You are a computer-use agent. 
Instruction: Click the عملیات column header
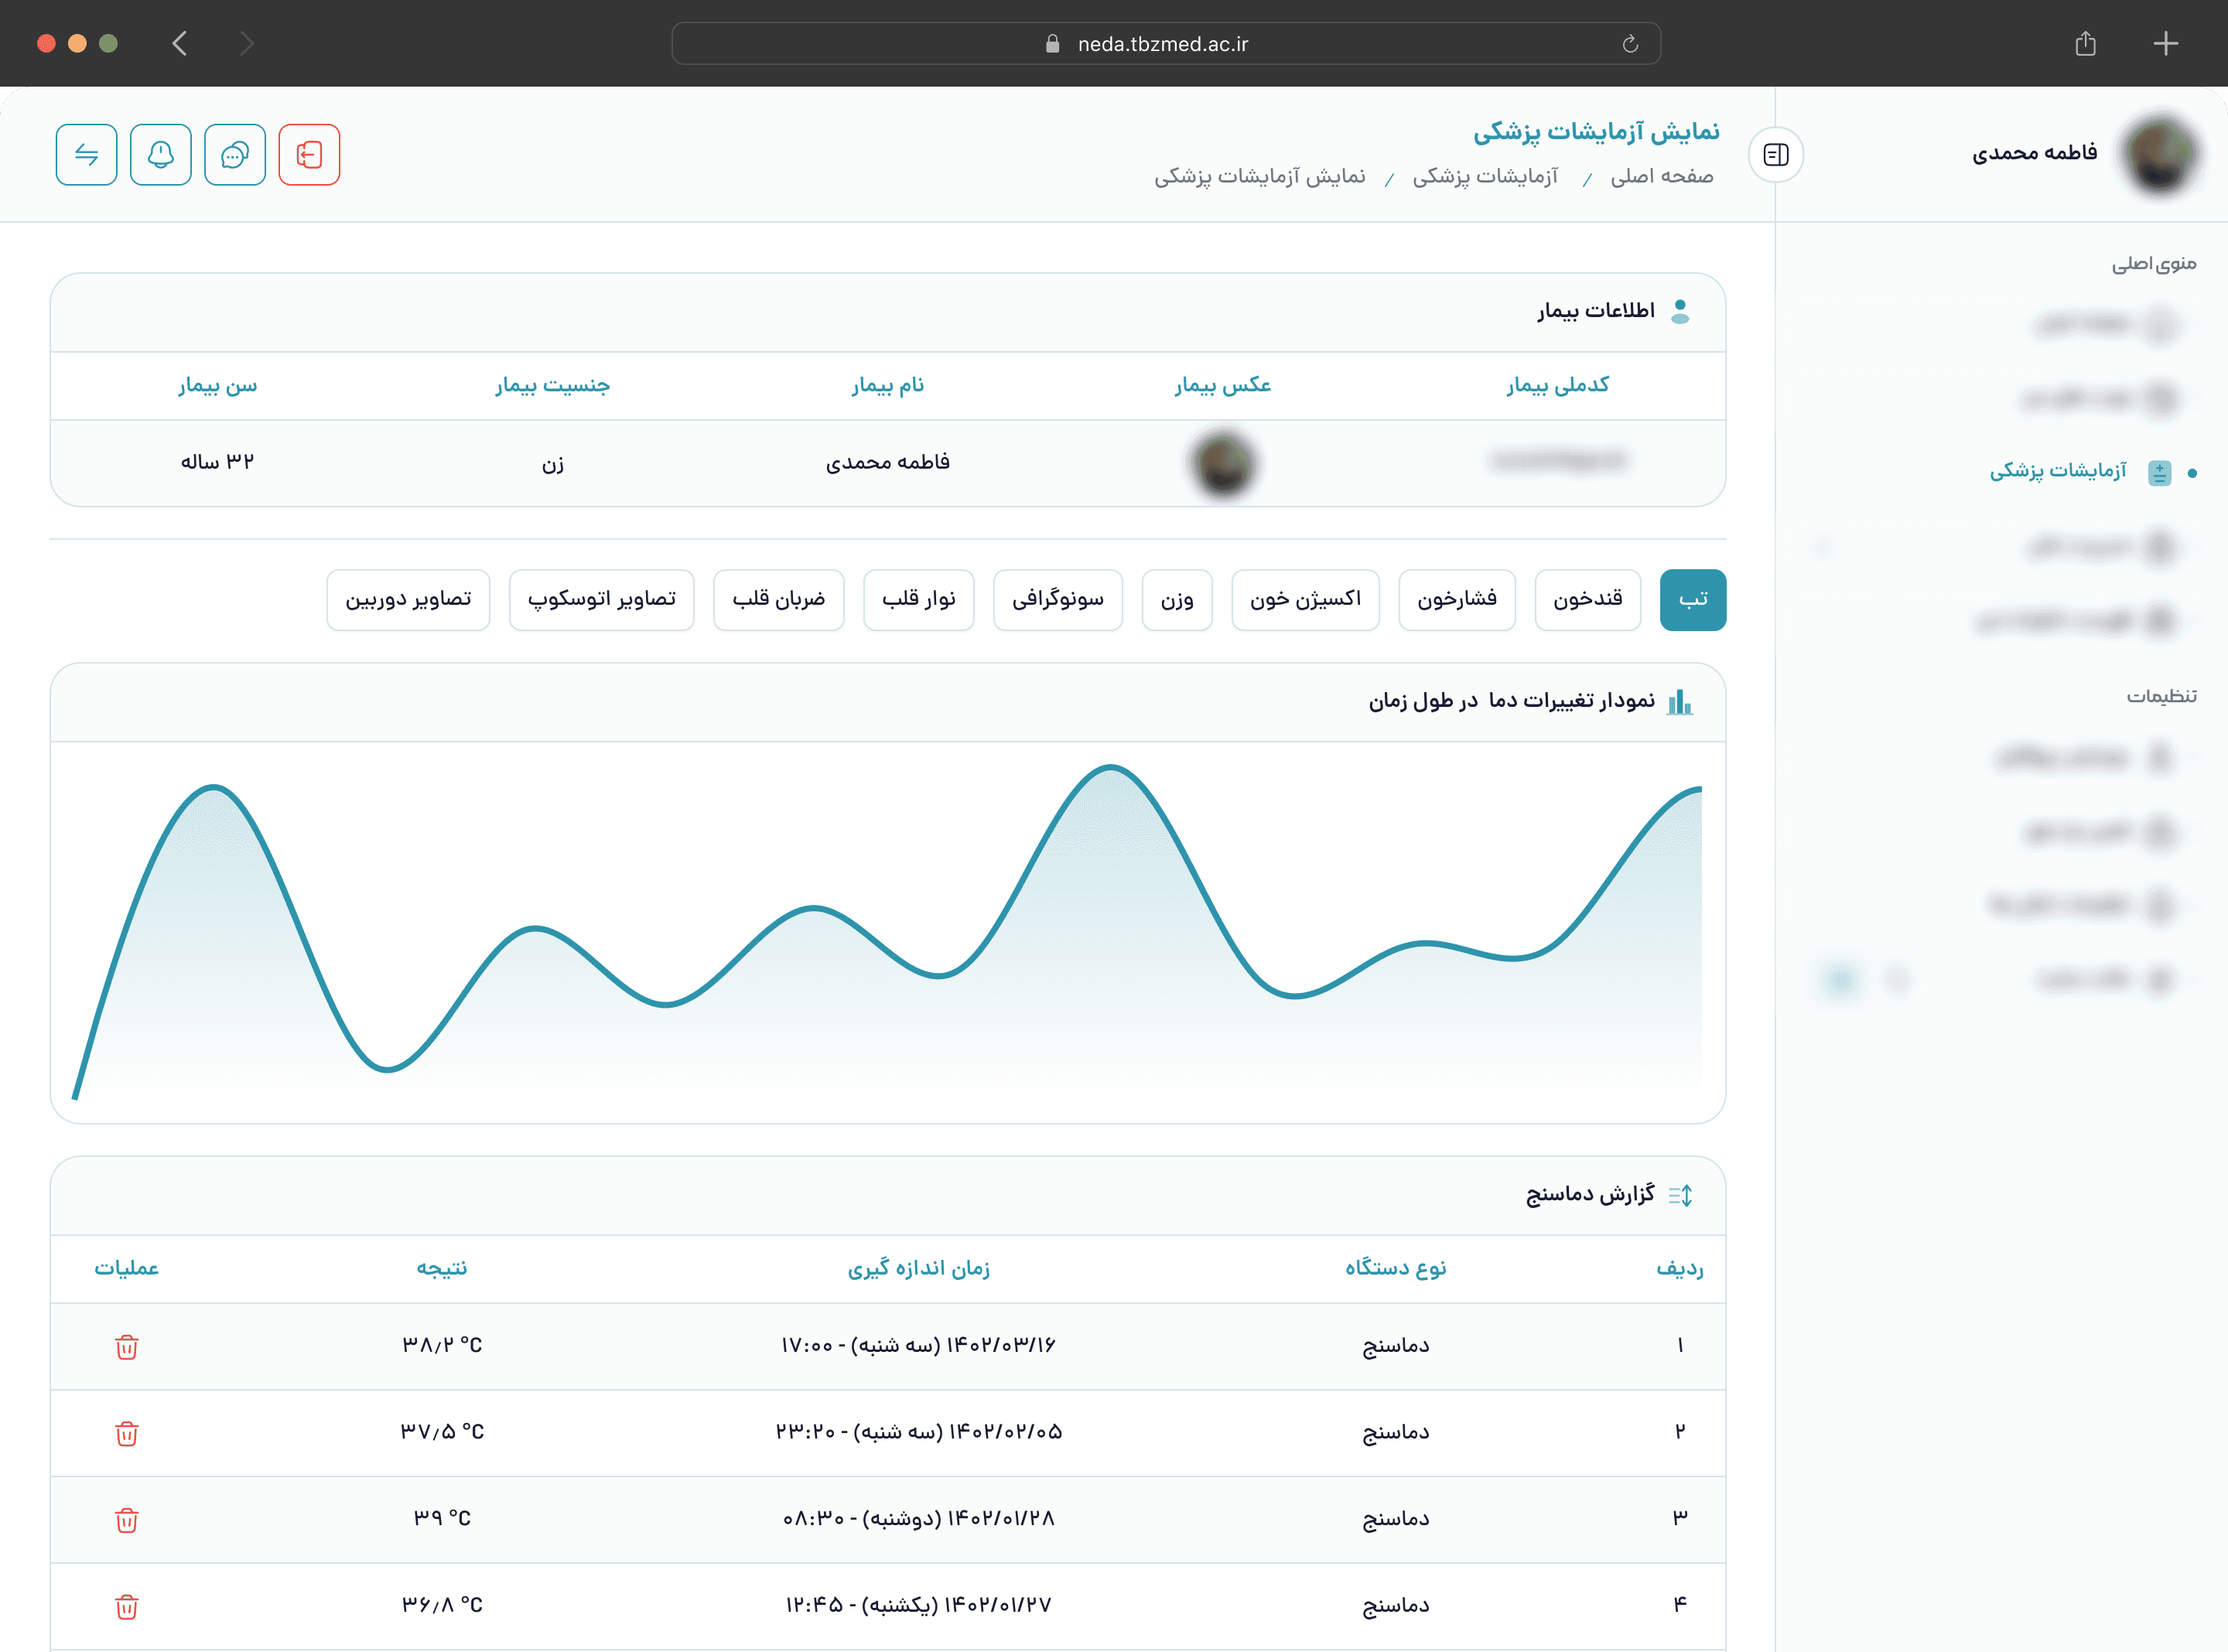pos(126,1269)
